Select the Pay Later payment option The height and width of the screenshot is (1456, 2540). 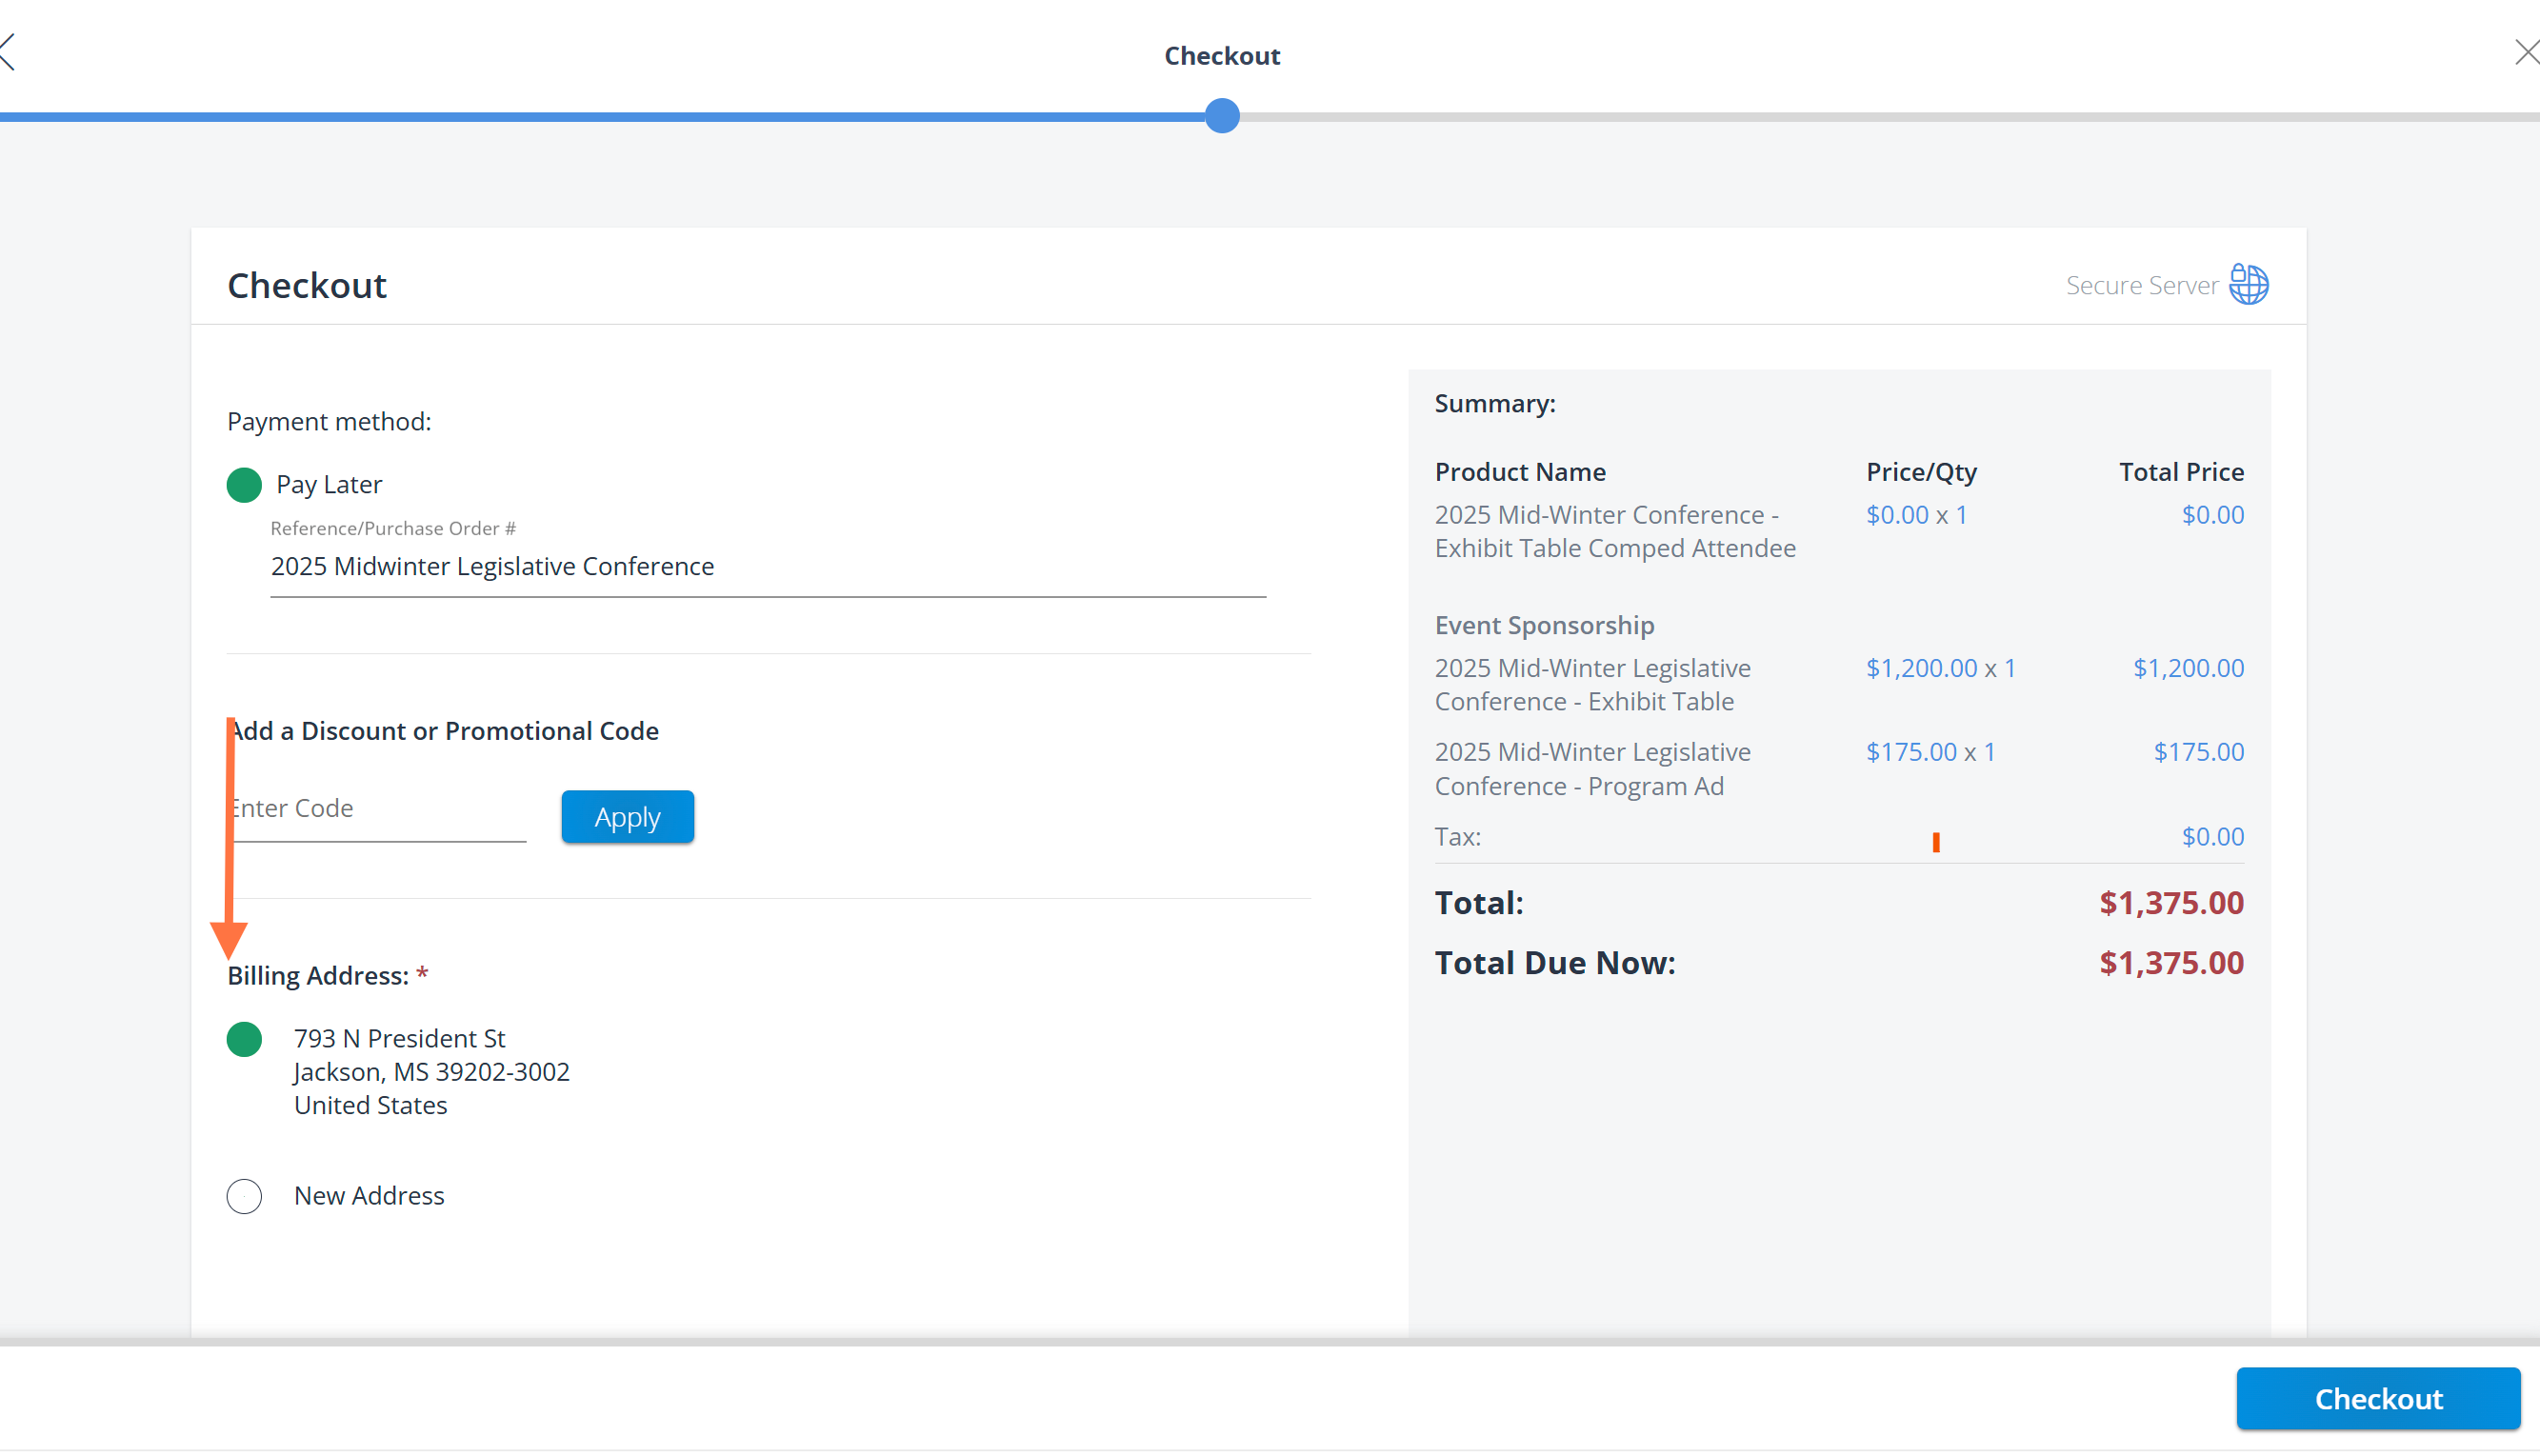pos(244,485)
